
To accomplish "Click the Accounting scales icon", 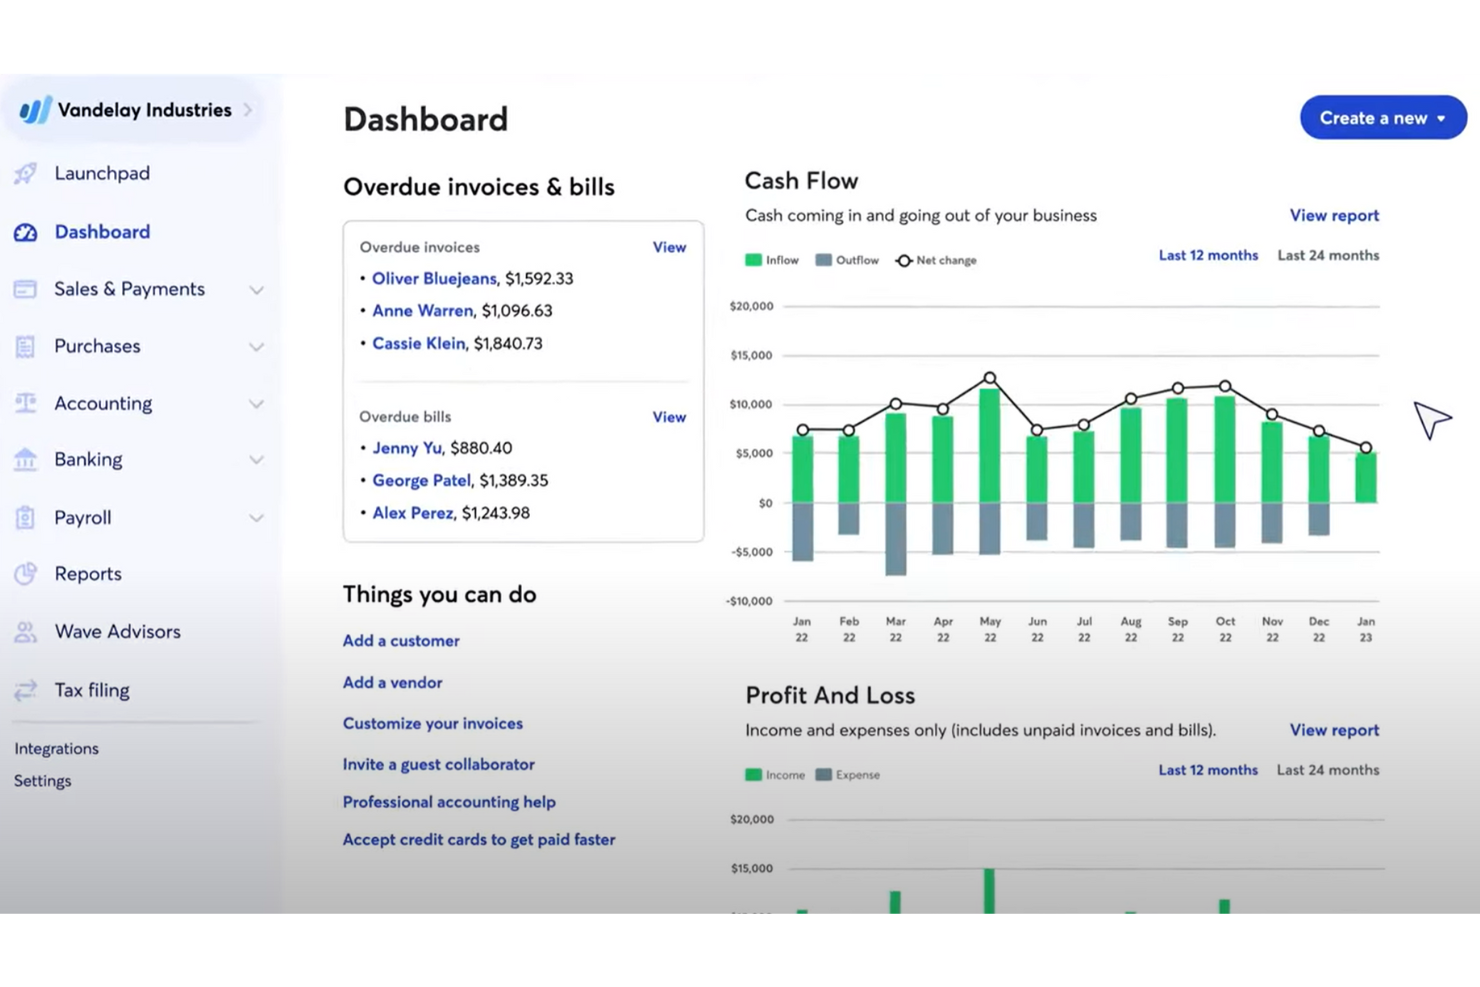I will coord(26,403).
